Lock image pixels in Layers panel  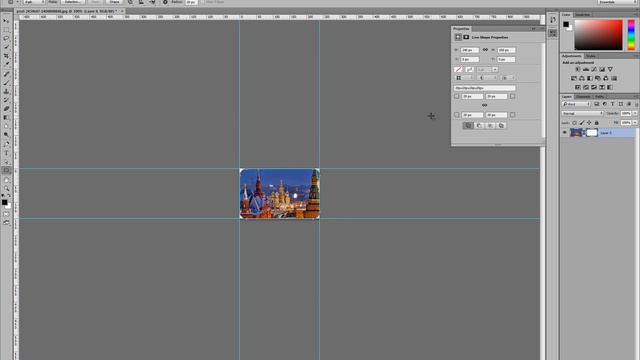[x=582, y=123]
